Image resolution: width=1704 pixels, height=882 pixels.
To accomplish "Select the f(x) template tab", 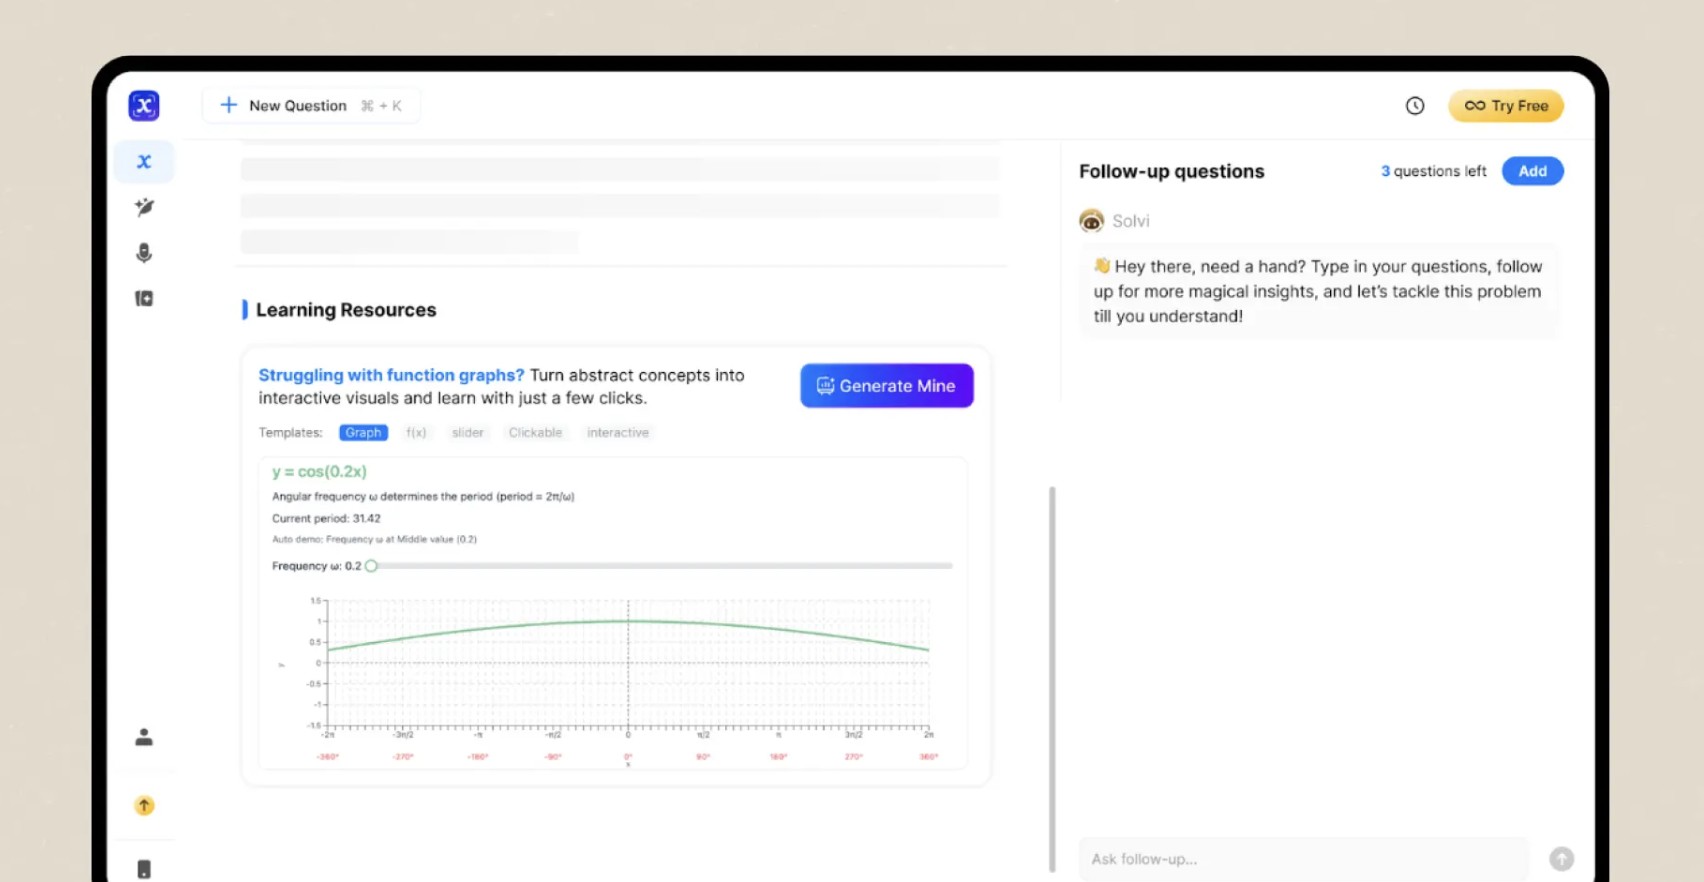I will coord(416,432).
